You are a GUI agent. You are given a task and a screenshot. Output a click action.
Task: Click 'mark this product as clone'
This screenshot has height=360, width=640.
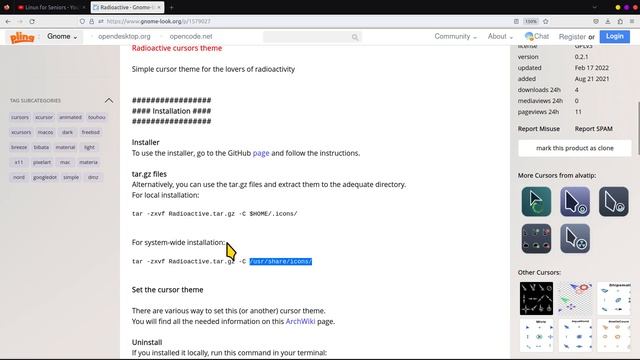574,148
